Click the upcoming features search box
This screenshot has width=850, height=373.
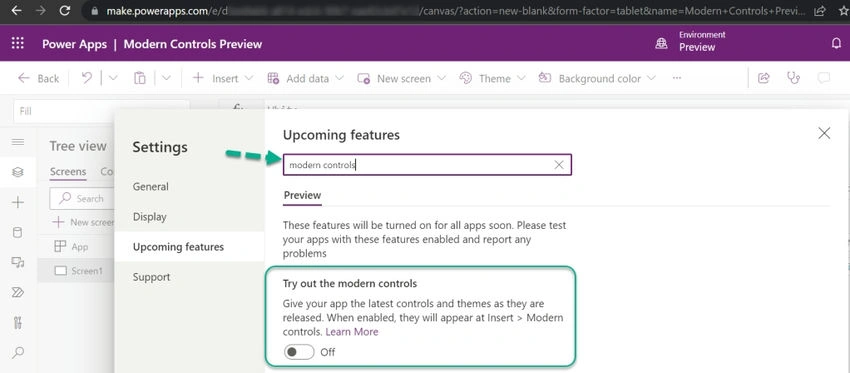(x=427, y=165)
